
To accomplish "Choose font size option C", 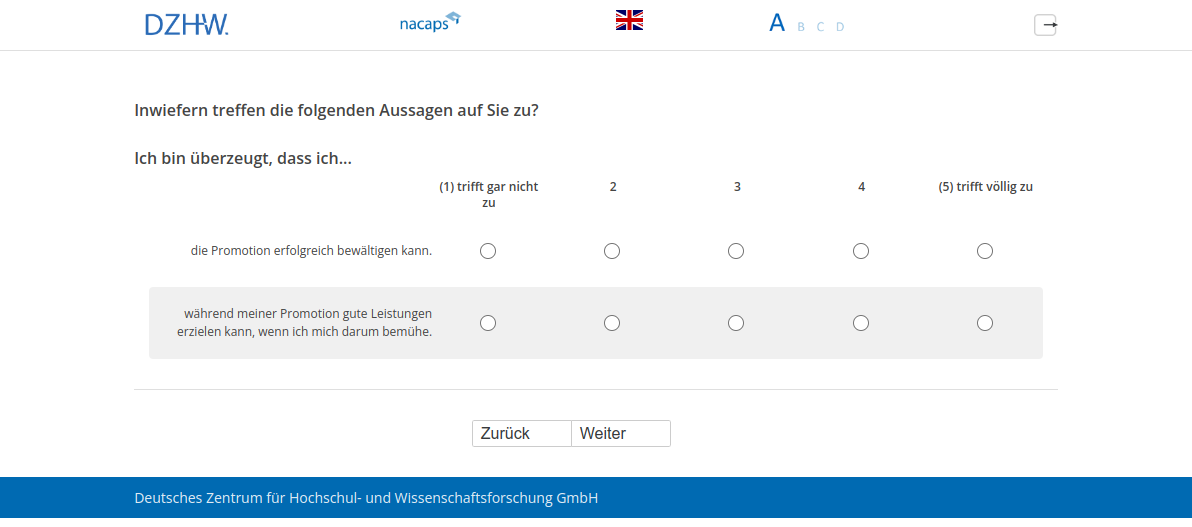I will pyautogui.click(x=820, y=27).
